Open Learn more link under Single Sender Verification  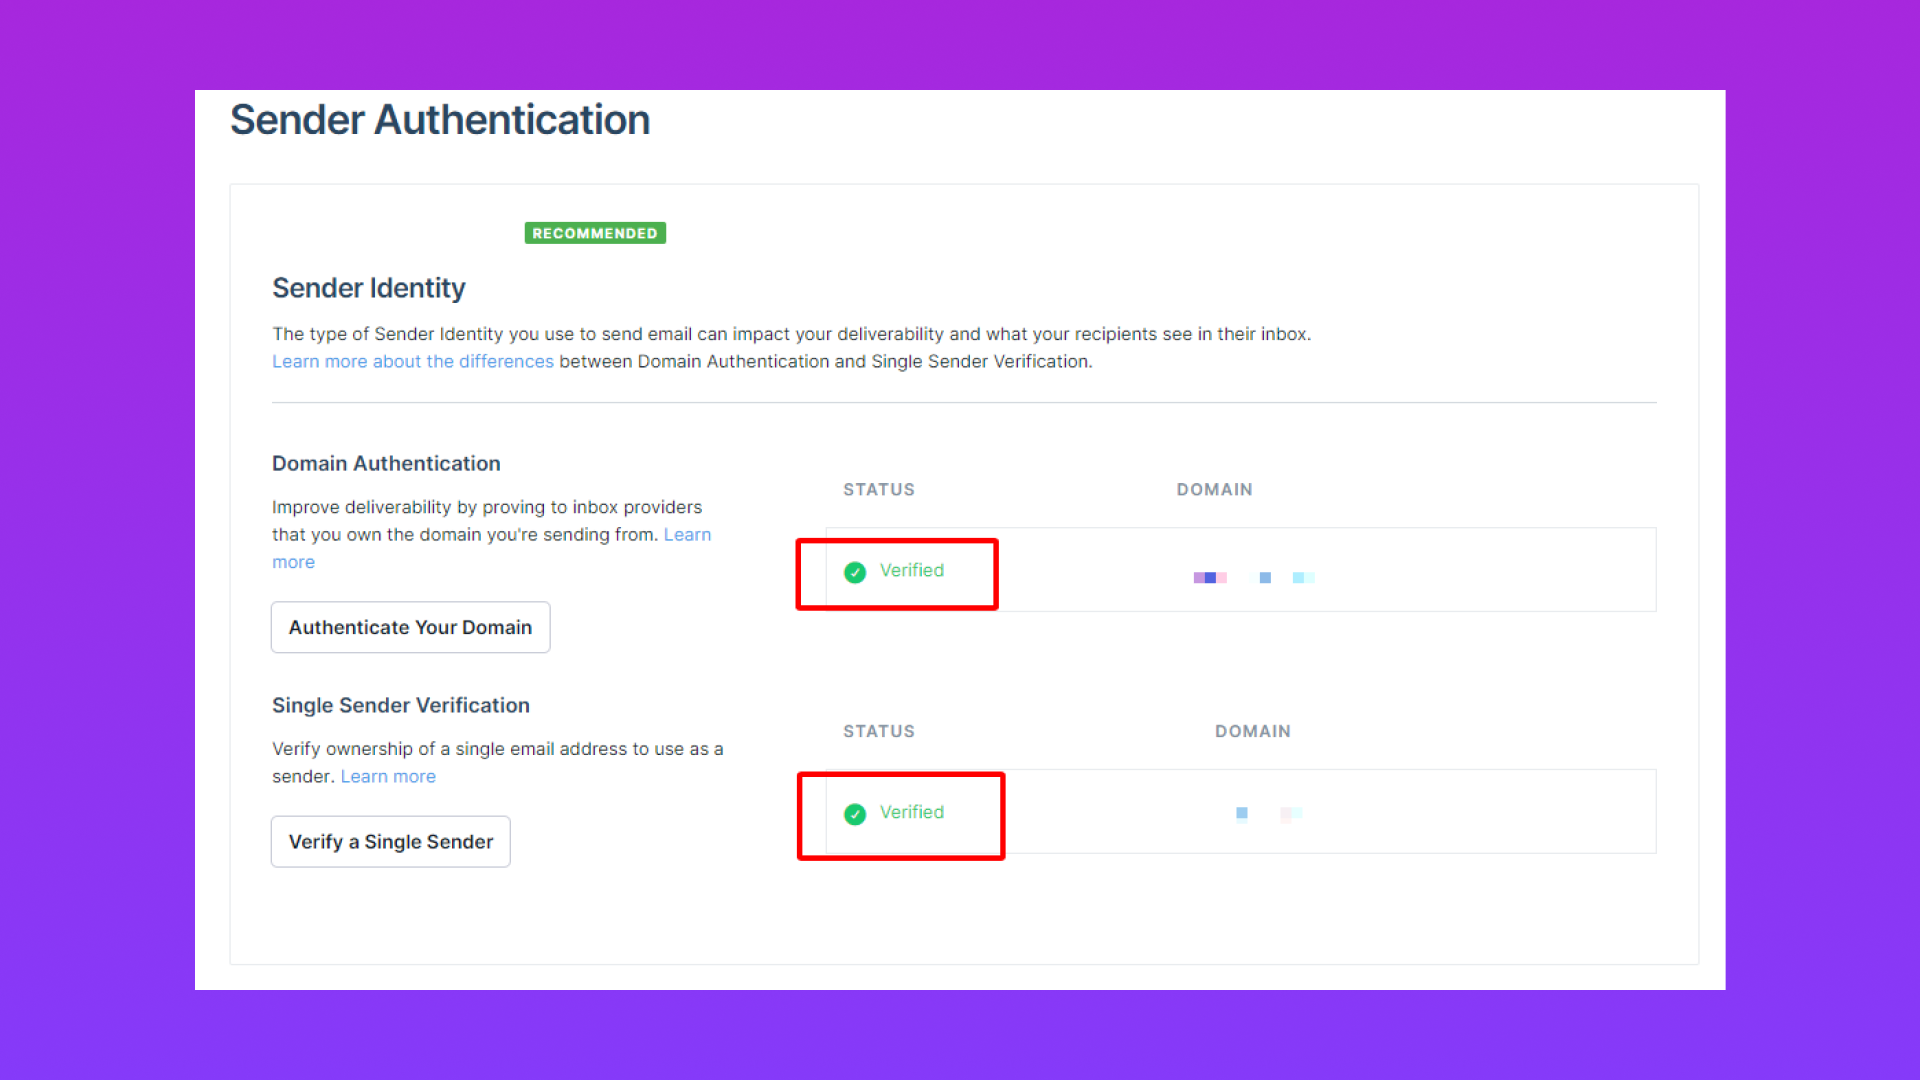click(388, 776)
